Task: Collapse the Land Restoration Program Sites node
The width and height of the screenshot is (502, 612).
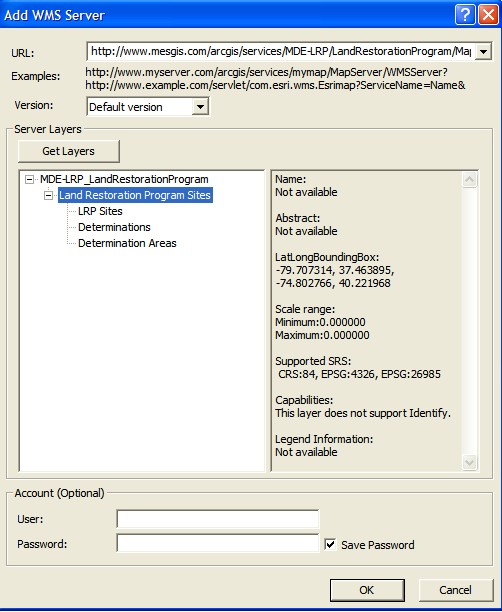Action: pos(48,195)
